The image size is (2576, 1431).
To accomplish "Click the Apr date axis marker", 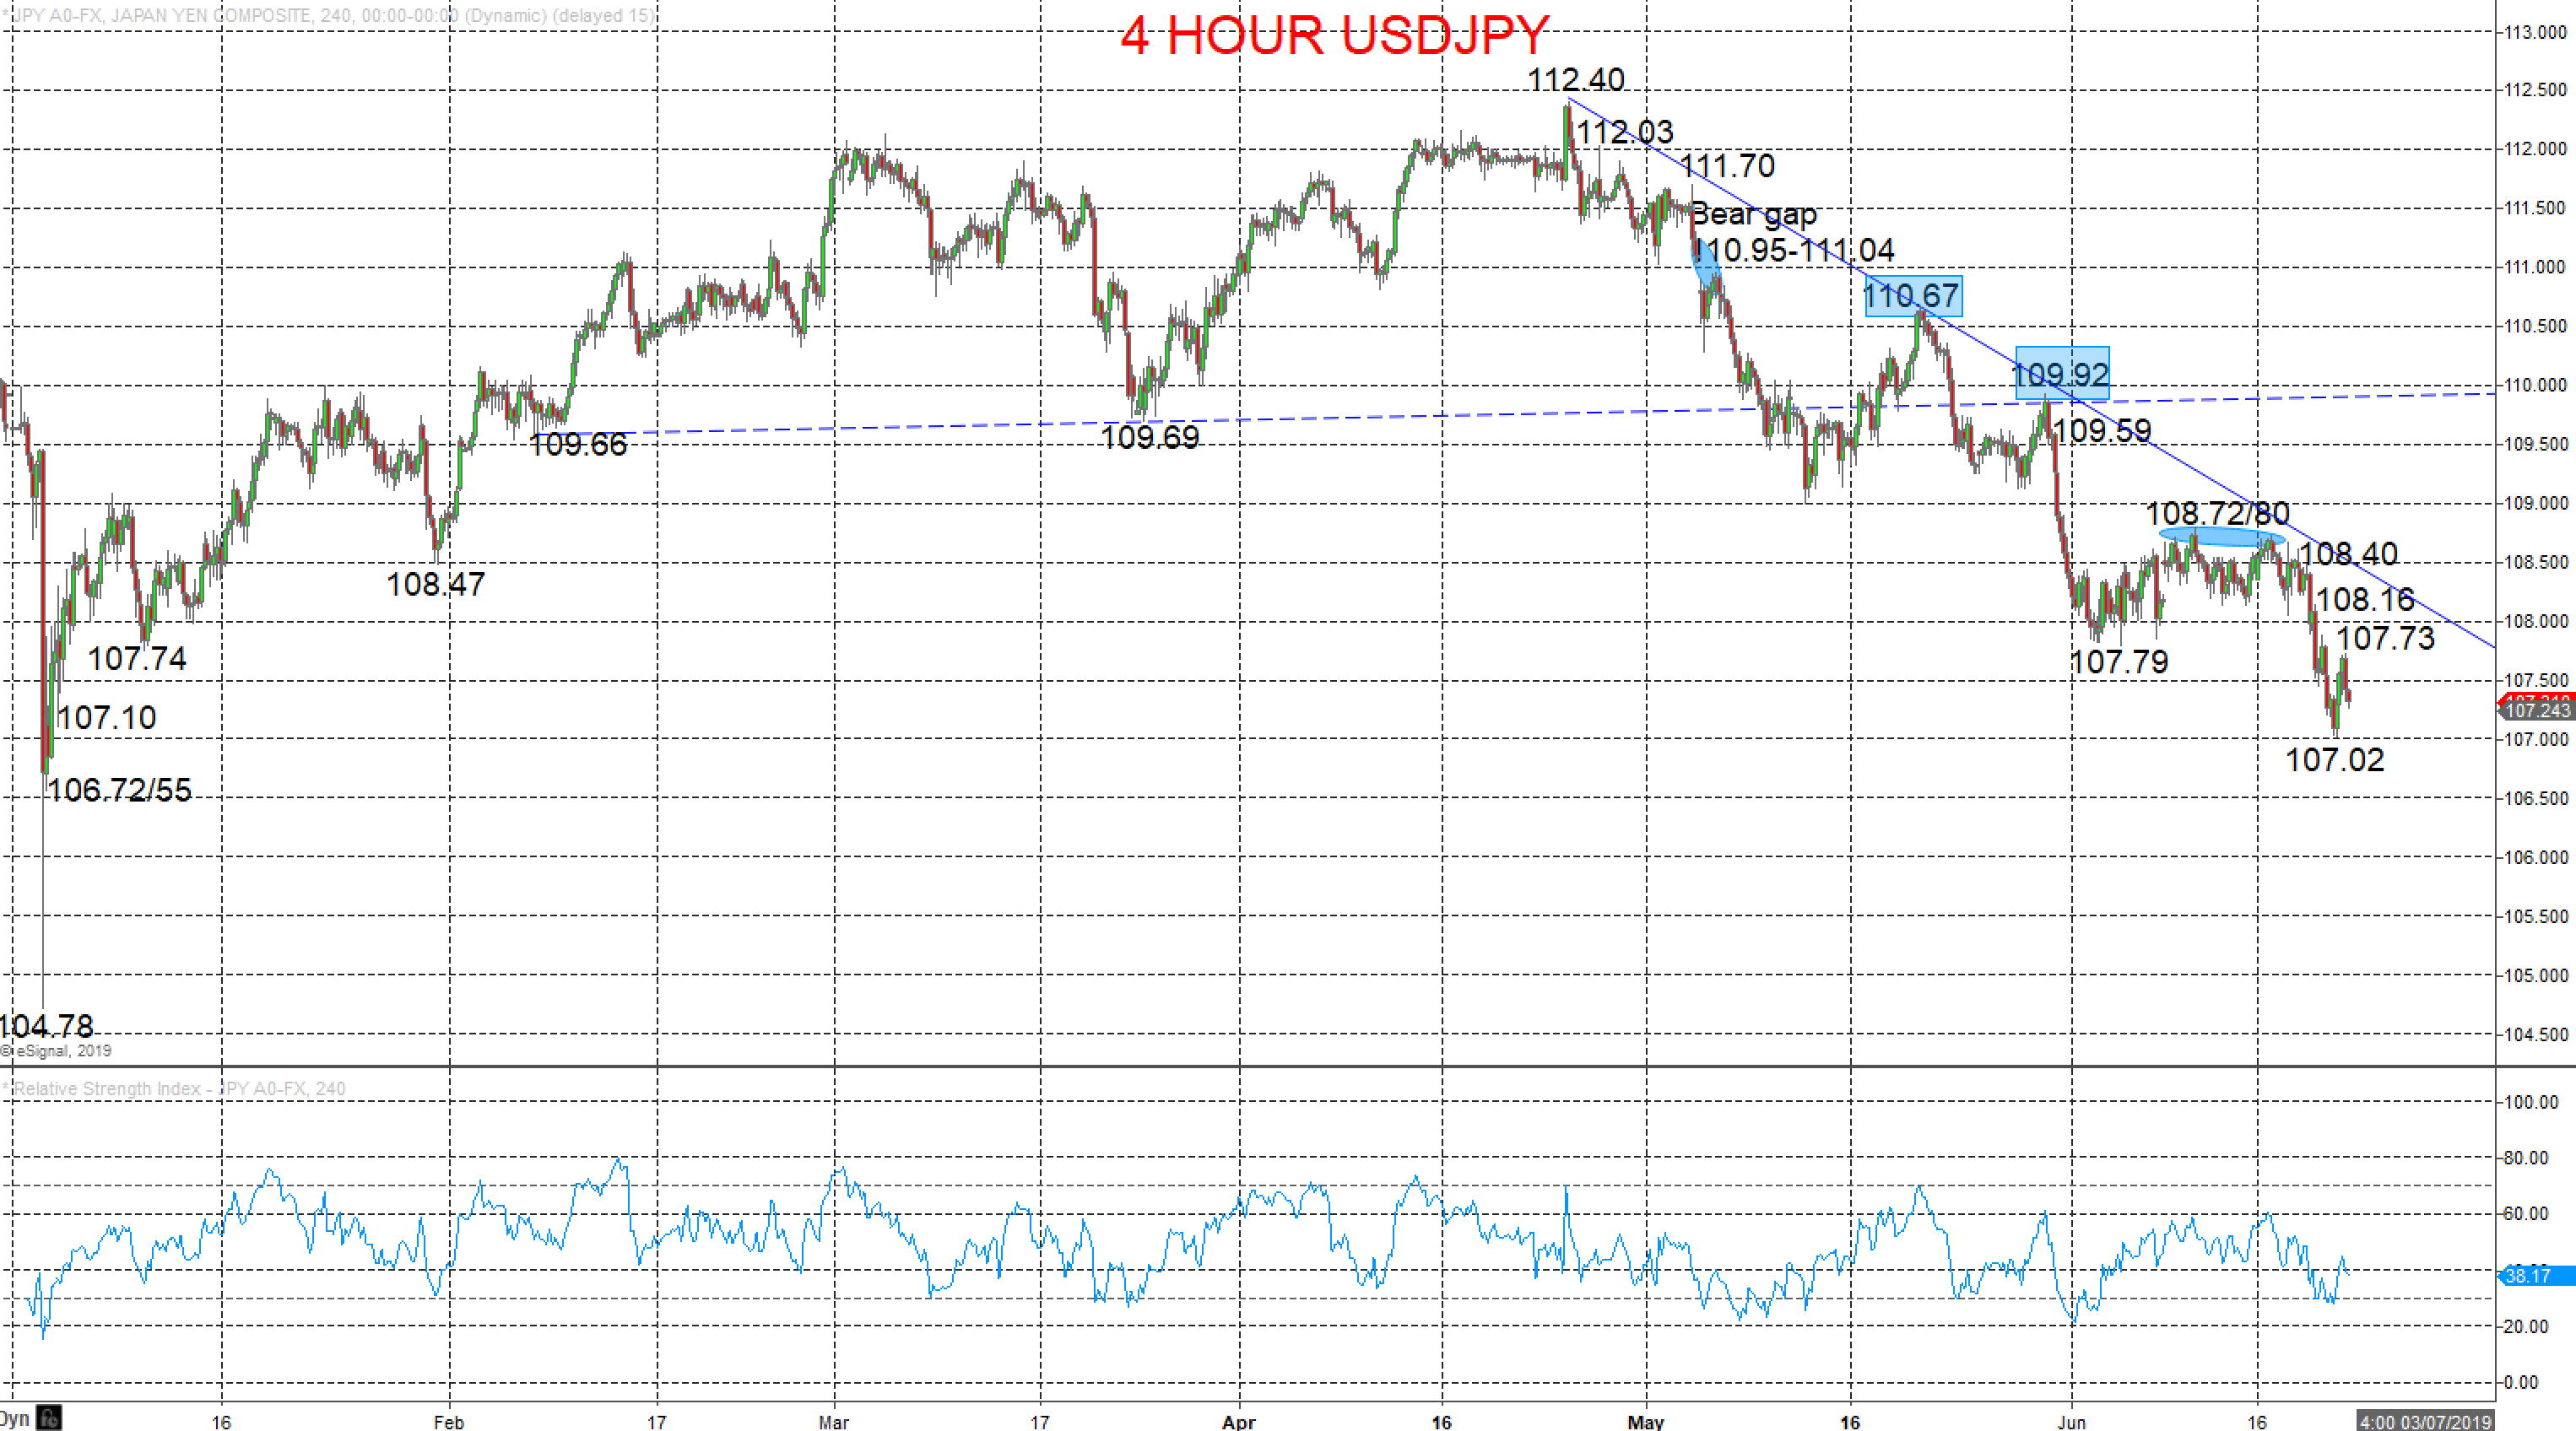I will coord(1238,1422).
